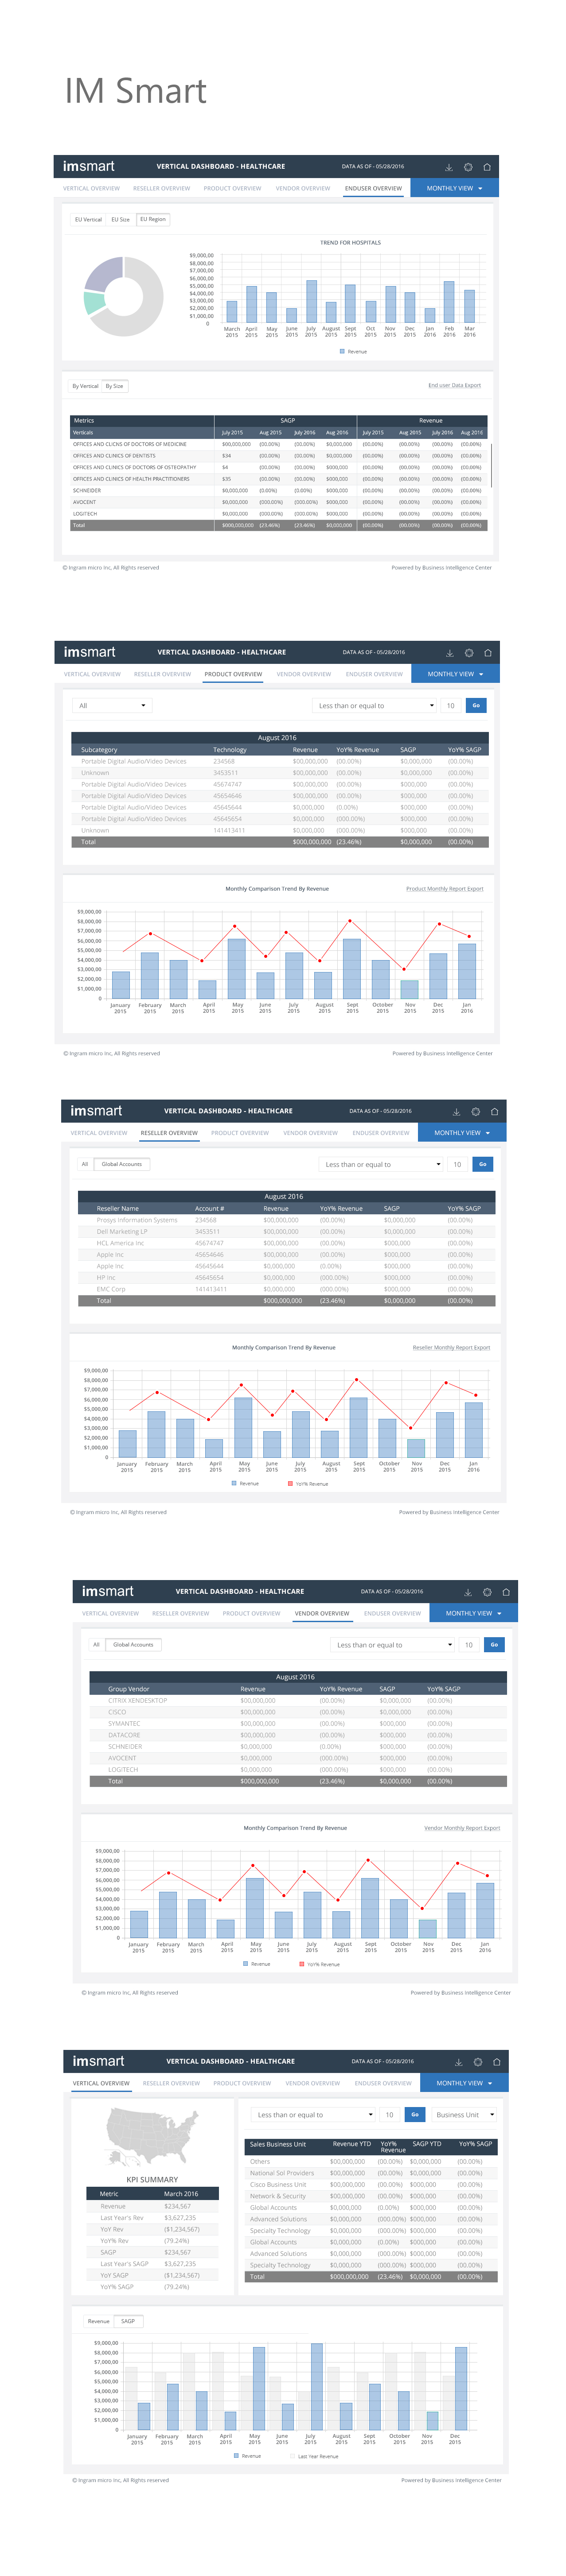The width and height of the screenshot is (566, 2576).
Task: Switch to Reseller Overview tab in Product Overview dashboard
Action: tap(162, 674)
